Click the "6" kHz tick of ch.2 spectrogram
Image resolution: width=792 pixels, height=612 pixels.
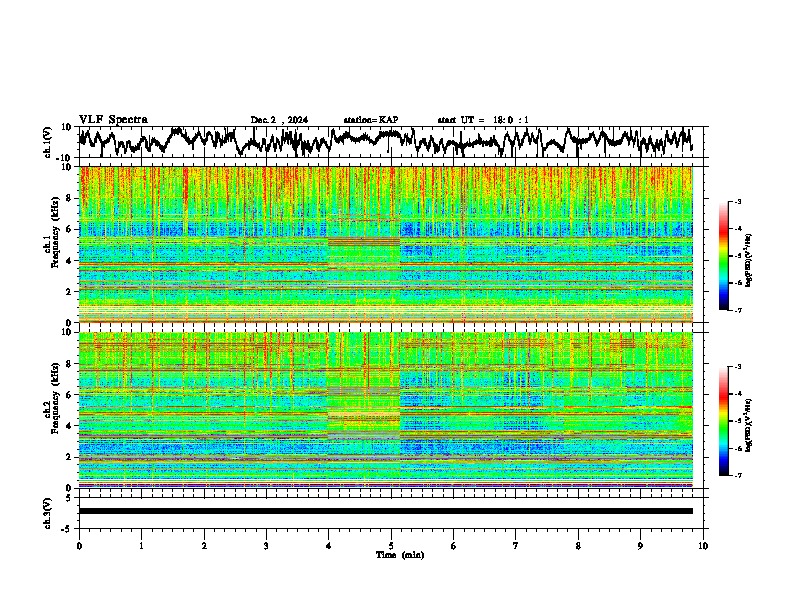pyautogui.click(x=71, y=395)
